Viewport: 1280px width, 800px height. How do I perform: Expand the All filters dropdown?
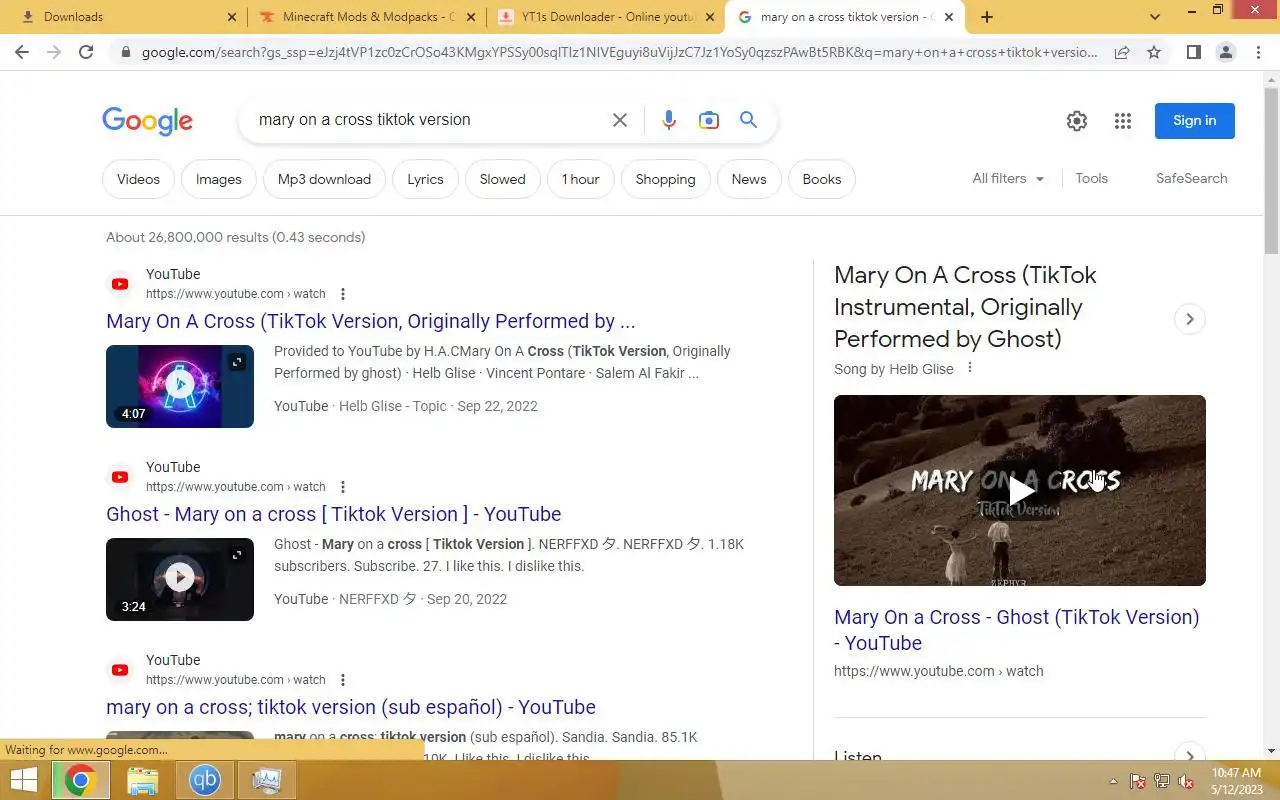1008,178
